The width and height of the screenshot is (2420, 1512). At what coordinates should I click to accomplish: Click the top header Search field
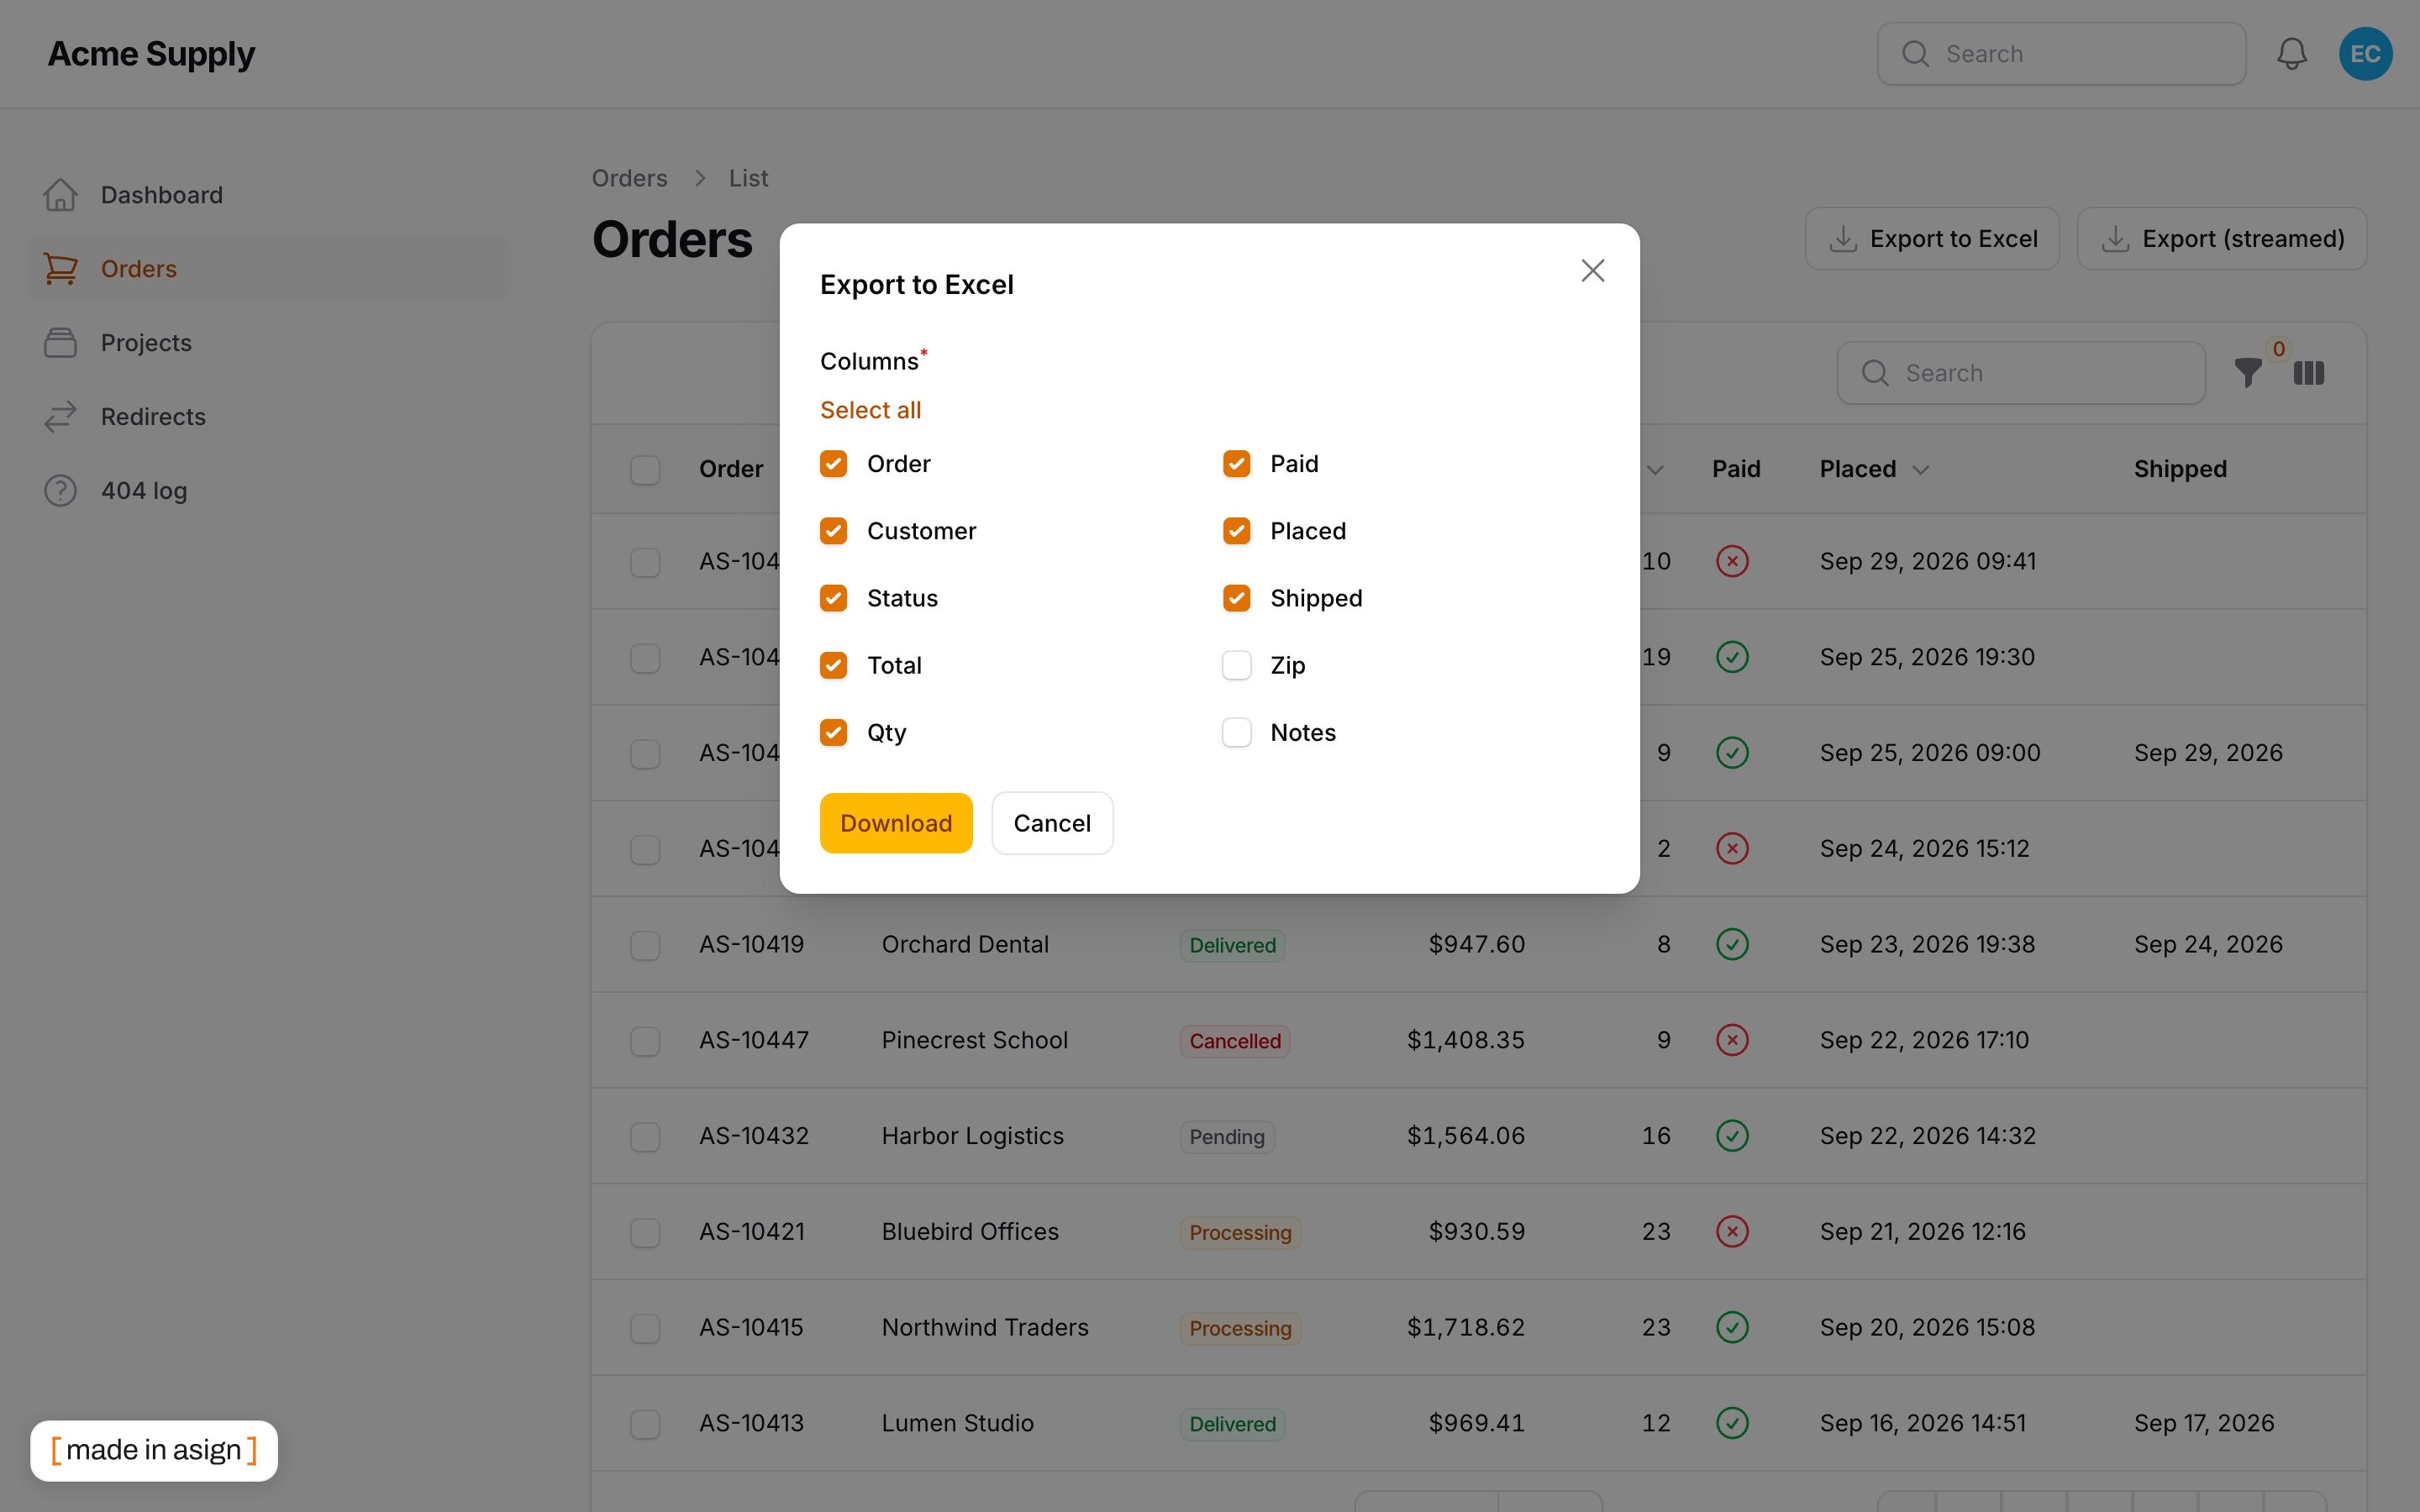coord(2061,54)
